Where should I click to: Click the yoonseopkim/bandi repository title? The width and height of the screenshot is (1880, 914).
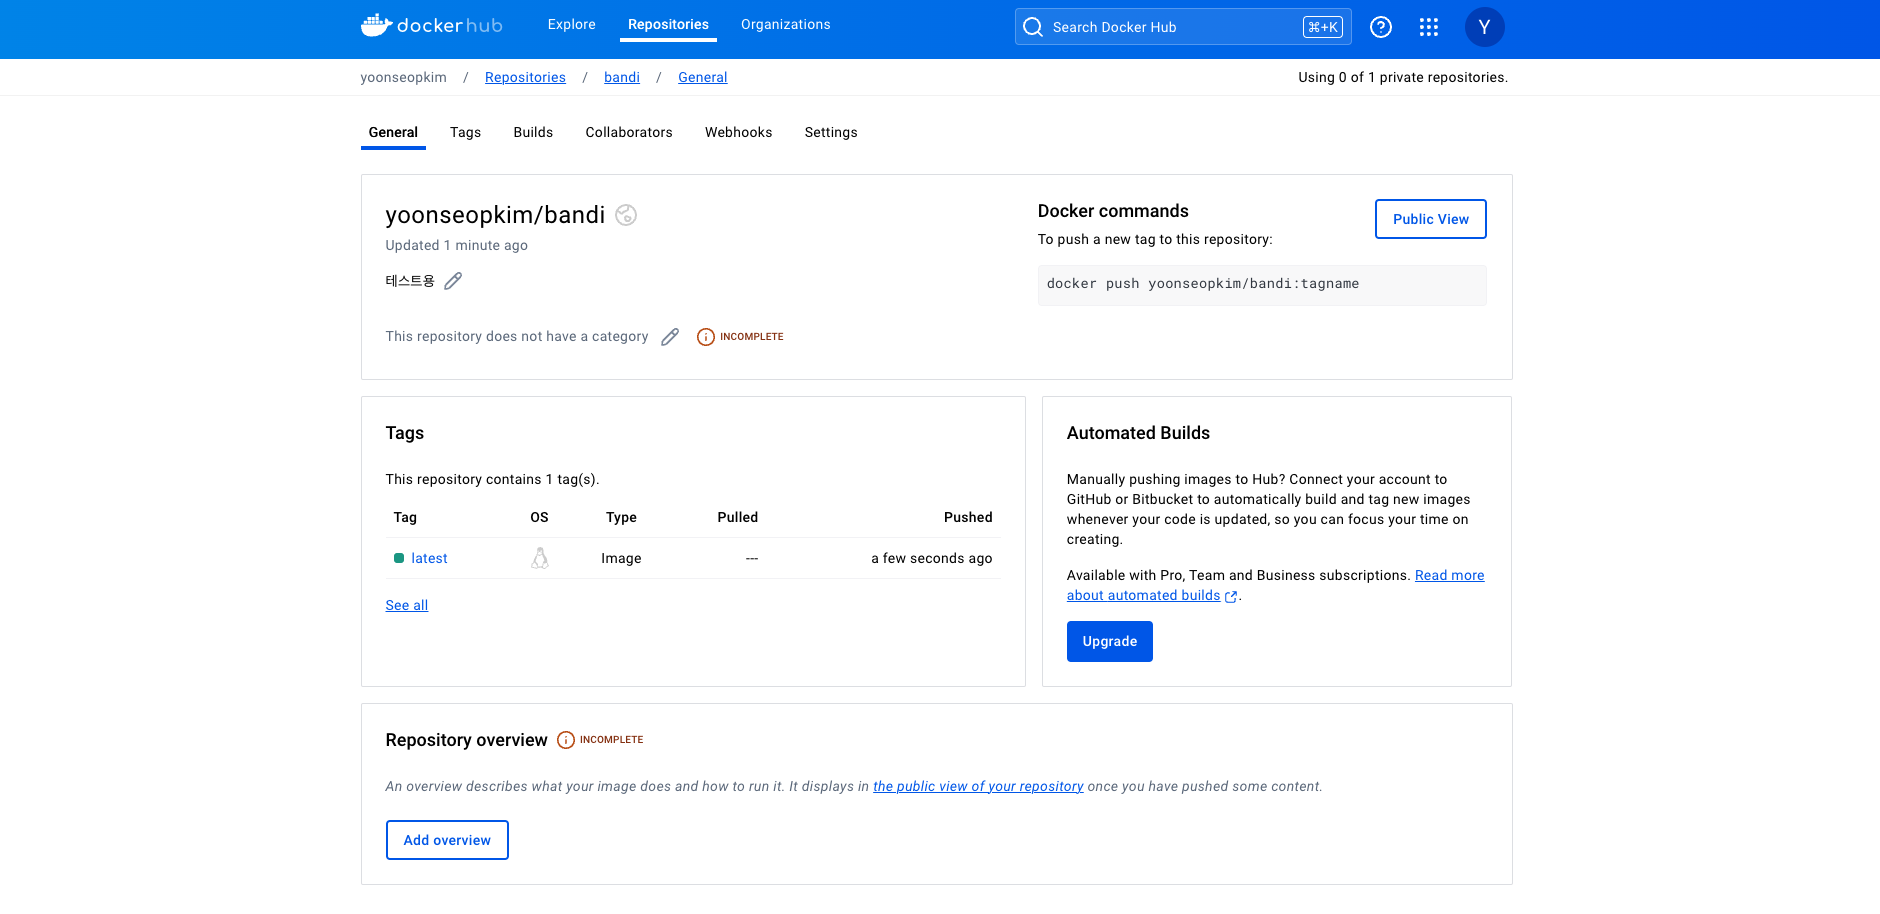495,215
